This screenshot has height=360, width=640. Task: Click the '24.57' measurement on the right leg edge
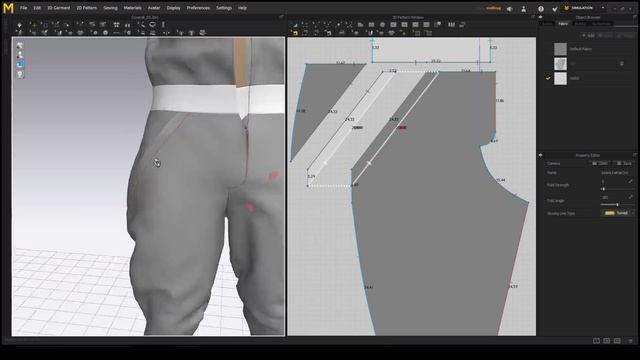click(513, 287)
